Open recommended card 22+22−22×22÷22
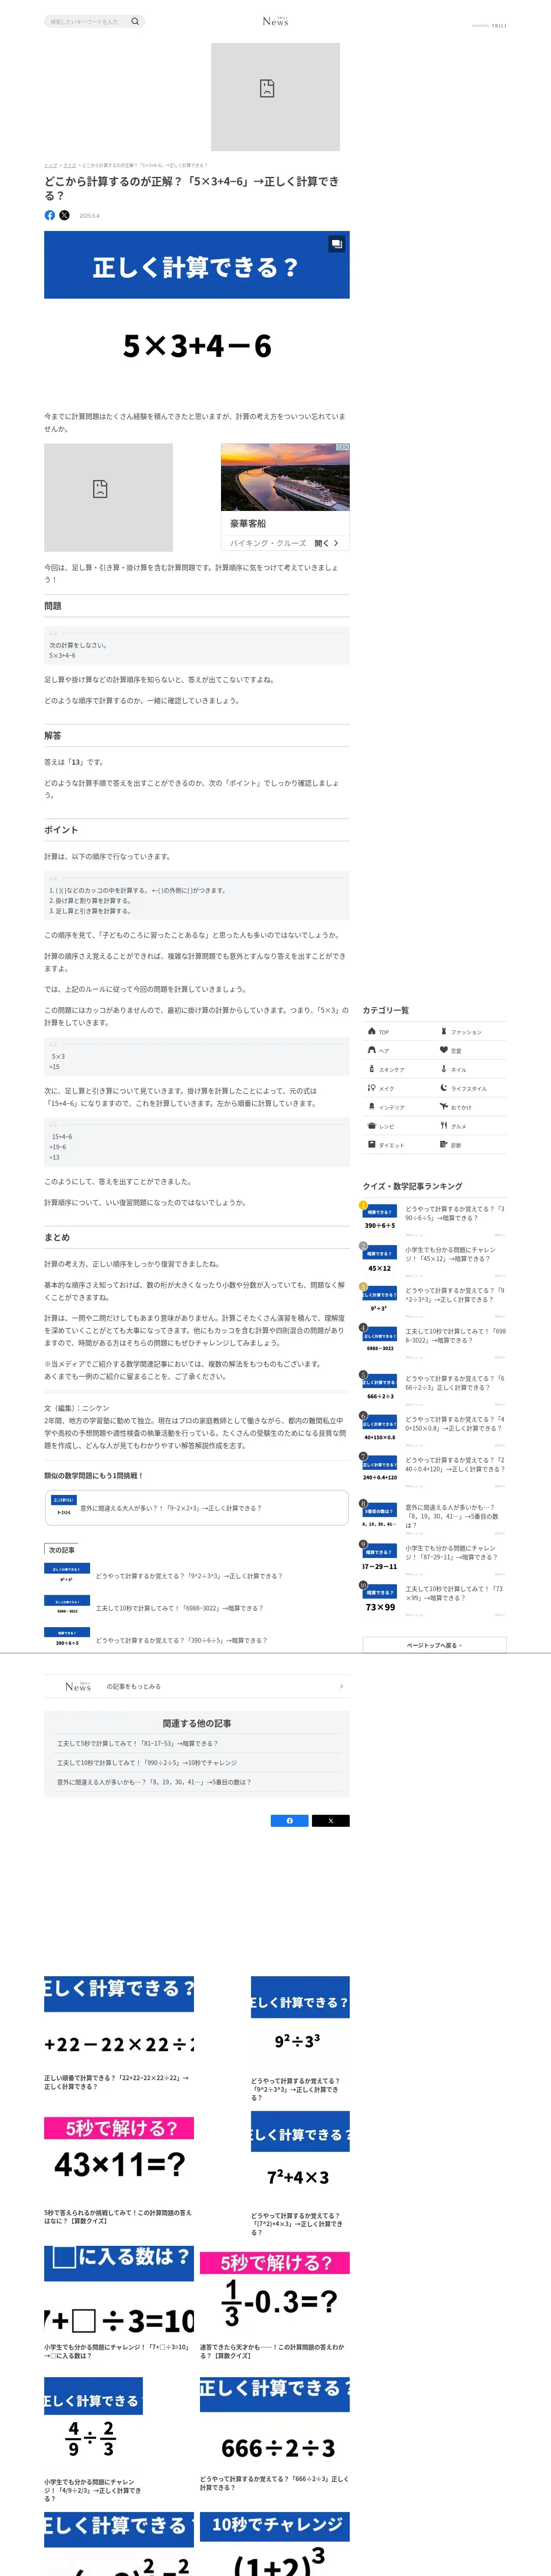Viewport: 551px width, 2576px height. pos(119,2033)
